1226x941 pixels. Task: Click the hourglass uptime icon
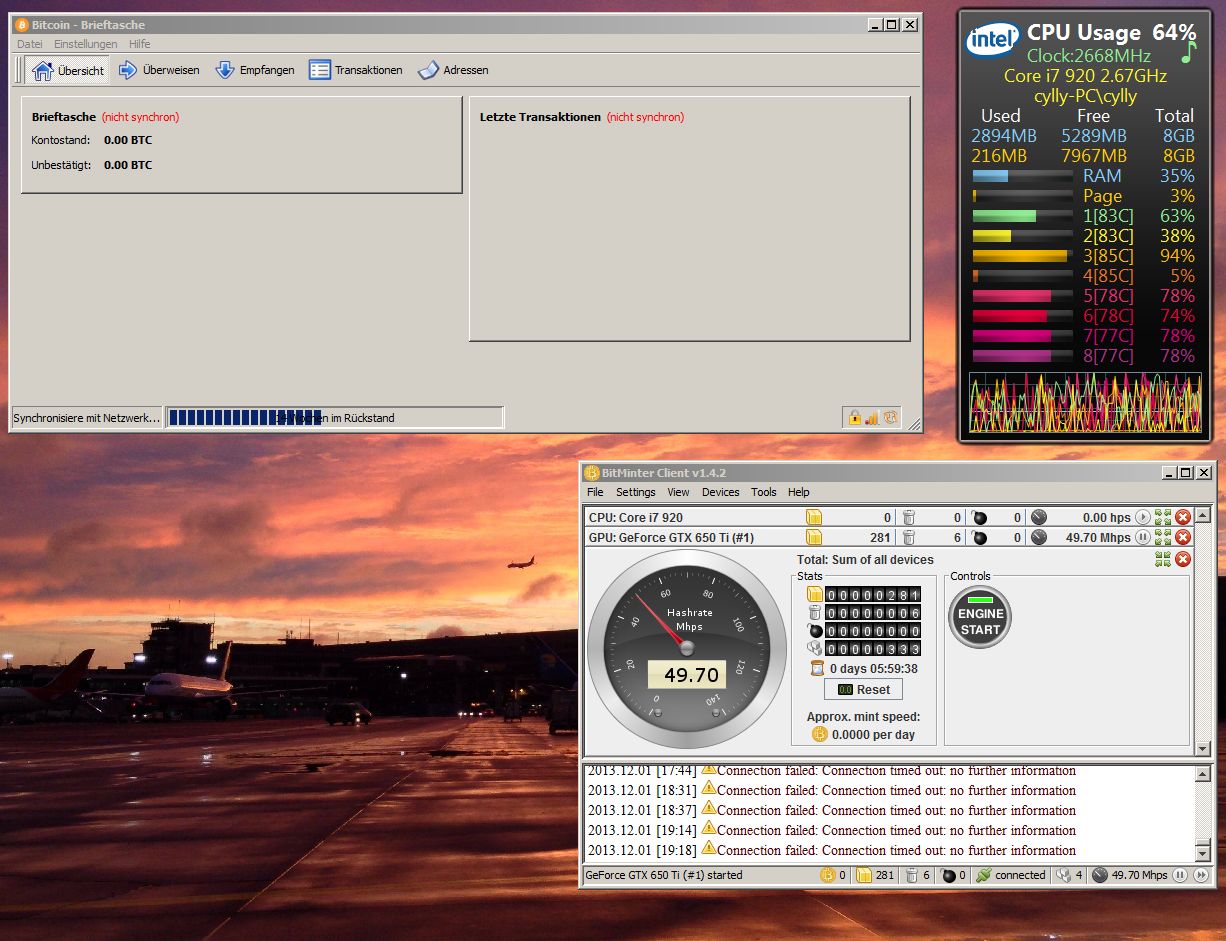tap(817, 668)
